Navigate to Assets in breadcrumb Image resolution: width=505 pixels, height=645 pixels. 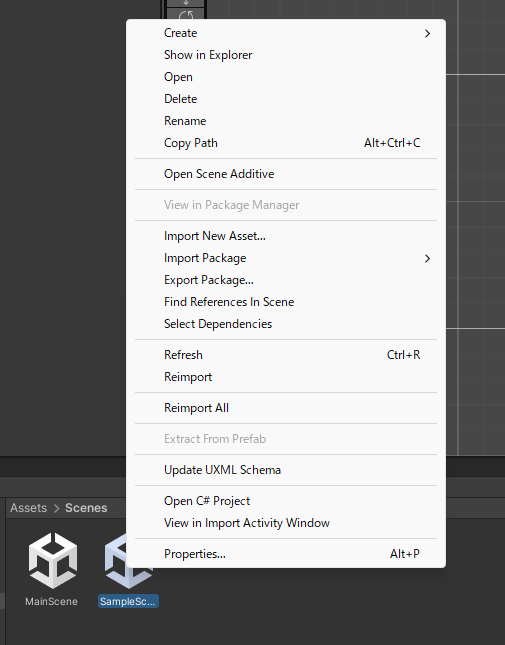[x=28, y=508]
